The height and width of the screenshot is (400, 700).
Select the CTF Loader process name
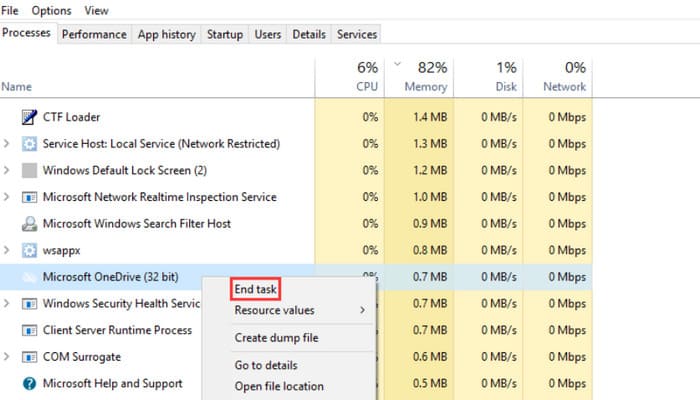click(x=71, y=117)
